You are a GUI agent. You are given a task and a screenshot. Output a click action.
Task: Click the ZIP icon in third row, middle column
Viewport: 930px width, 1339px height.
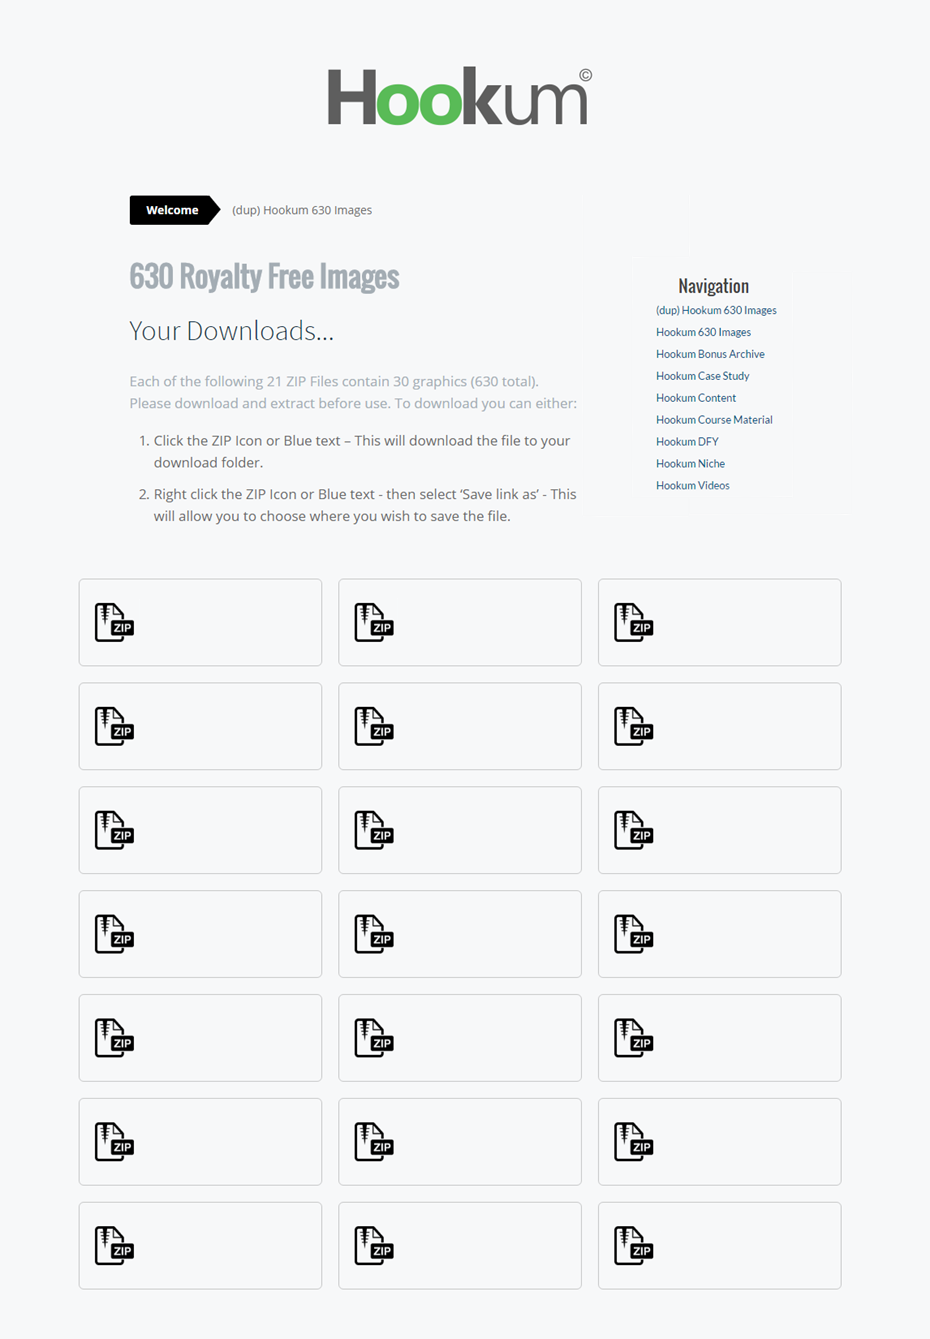coord(374,830)
